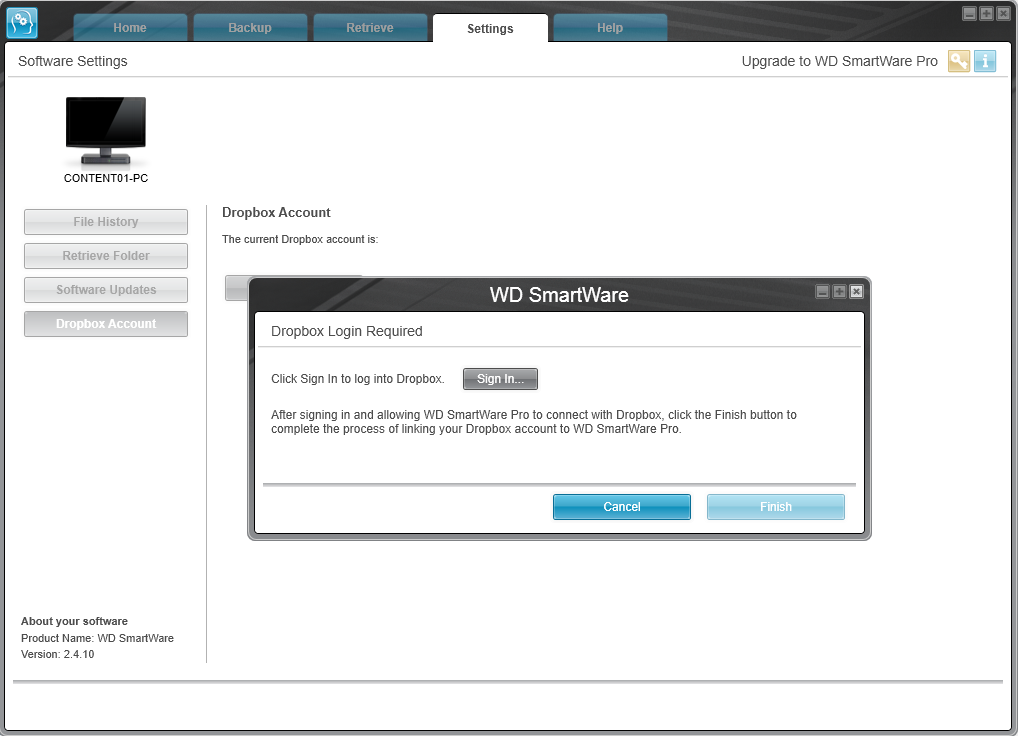
Task: Click the File History button
Action: click(106, 222)
